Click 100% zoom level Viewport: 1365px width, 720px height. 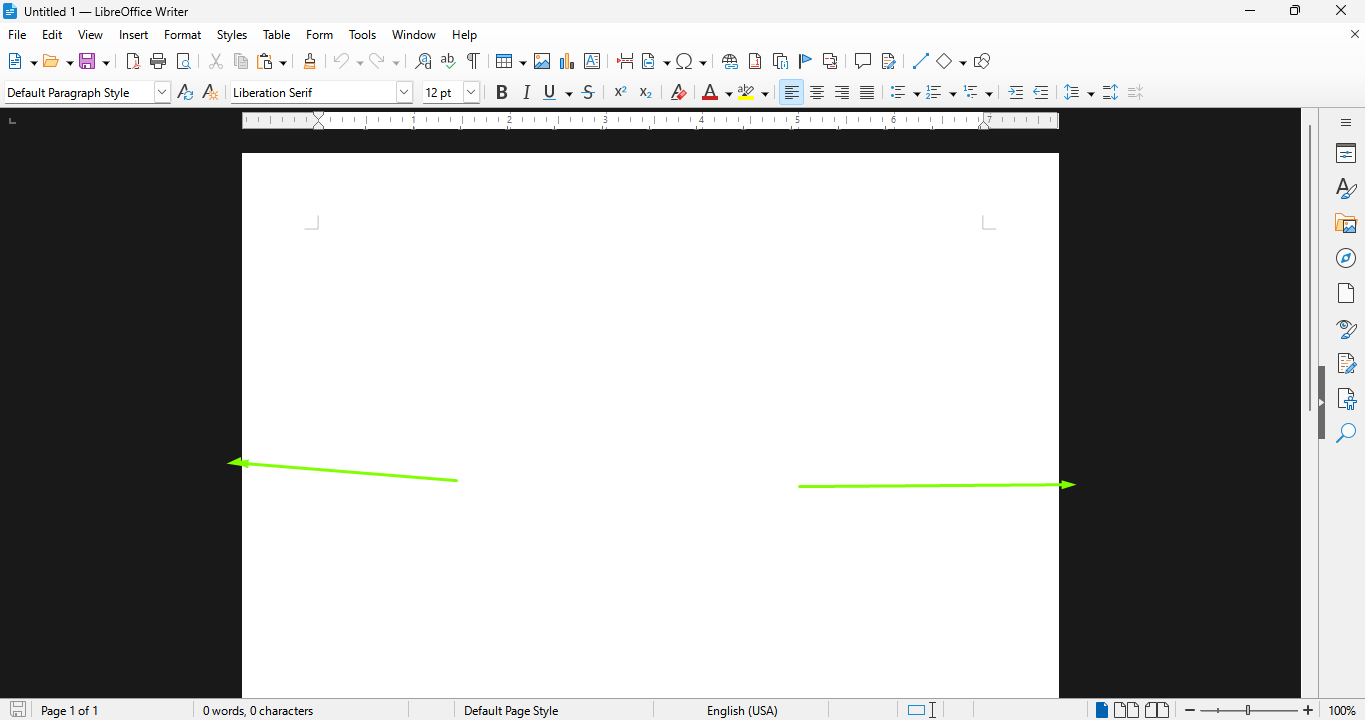pos(1342,711)
